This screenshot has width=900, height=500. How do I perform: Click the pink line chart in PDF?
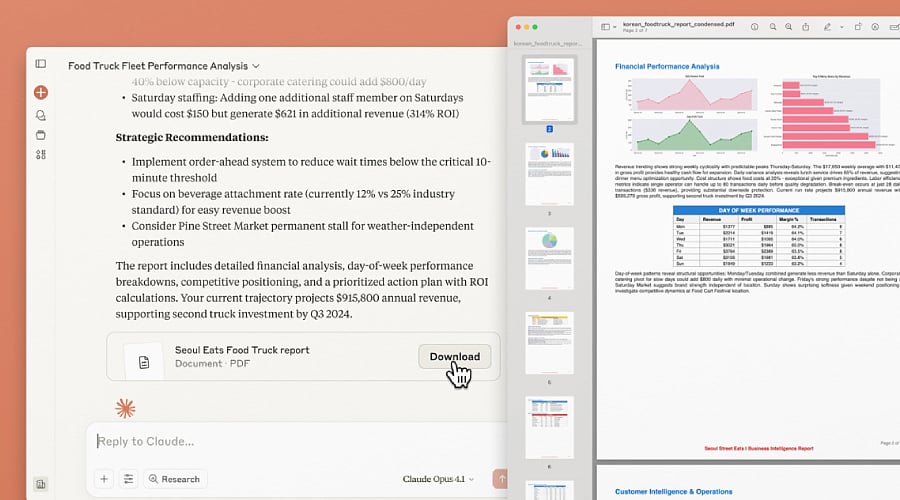pyautogui.click(x=691, y=94)
